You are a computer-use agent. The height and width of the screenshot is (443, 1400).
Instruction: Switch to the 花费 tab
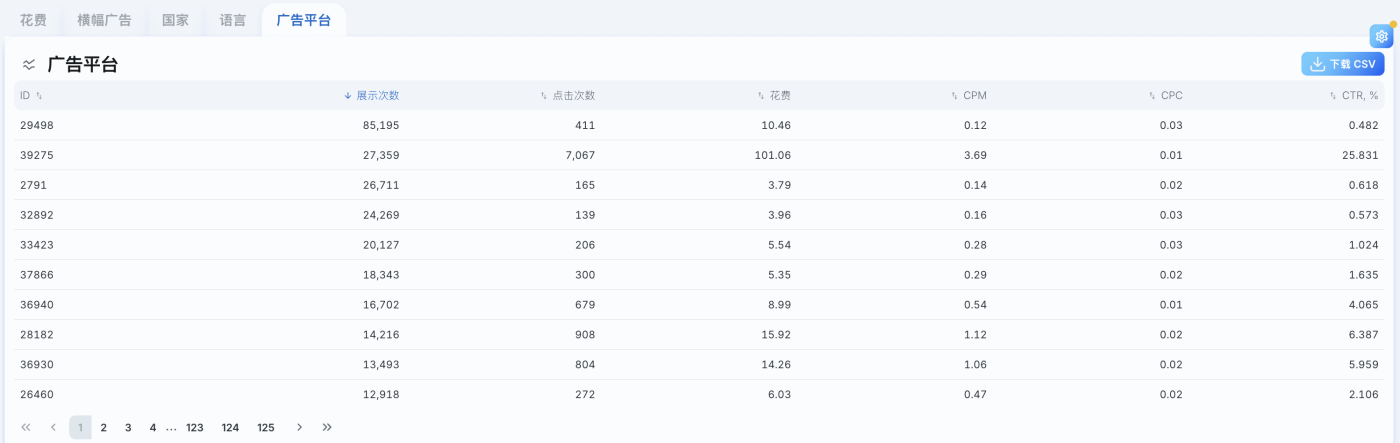point(33,20)
